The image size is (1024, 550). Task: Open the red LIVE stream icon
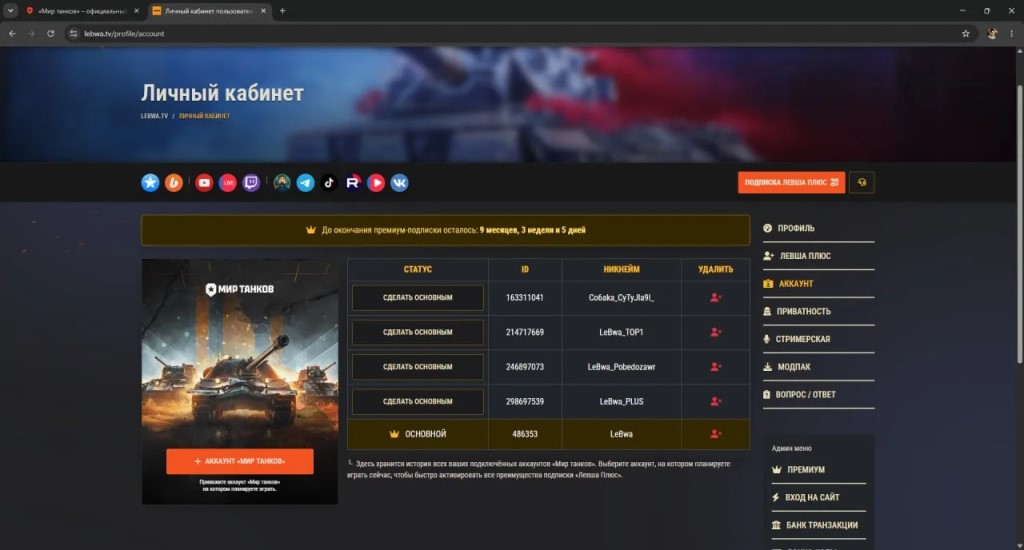click(227, 183)
